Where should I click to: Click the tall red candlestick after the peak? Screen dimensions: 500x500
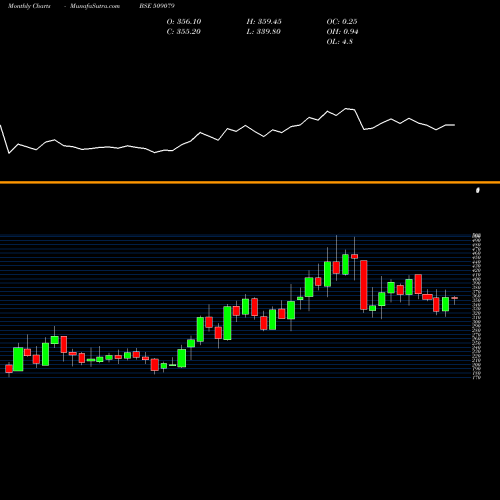click(x=364, y=285)
